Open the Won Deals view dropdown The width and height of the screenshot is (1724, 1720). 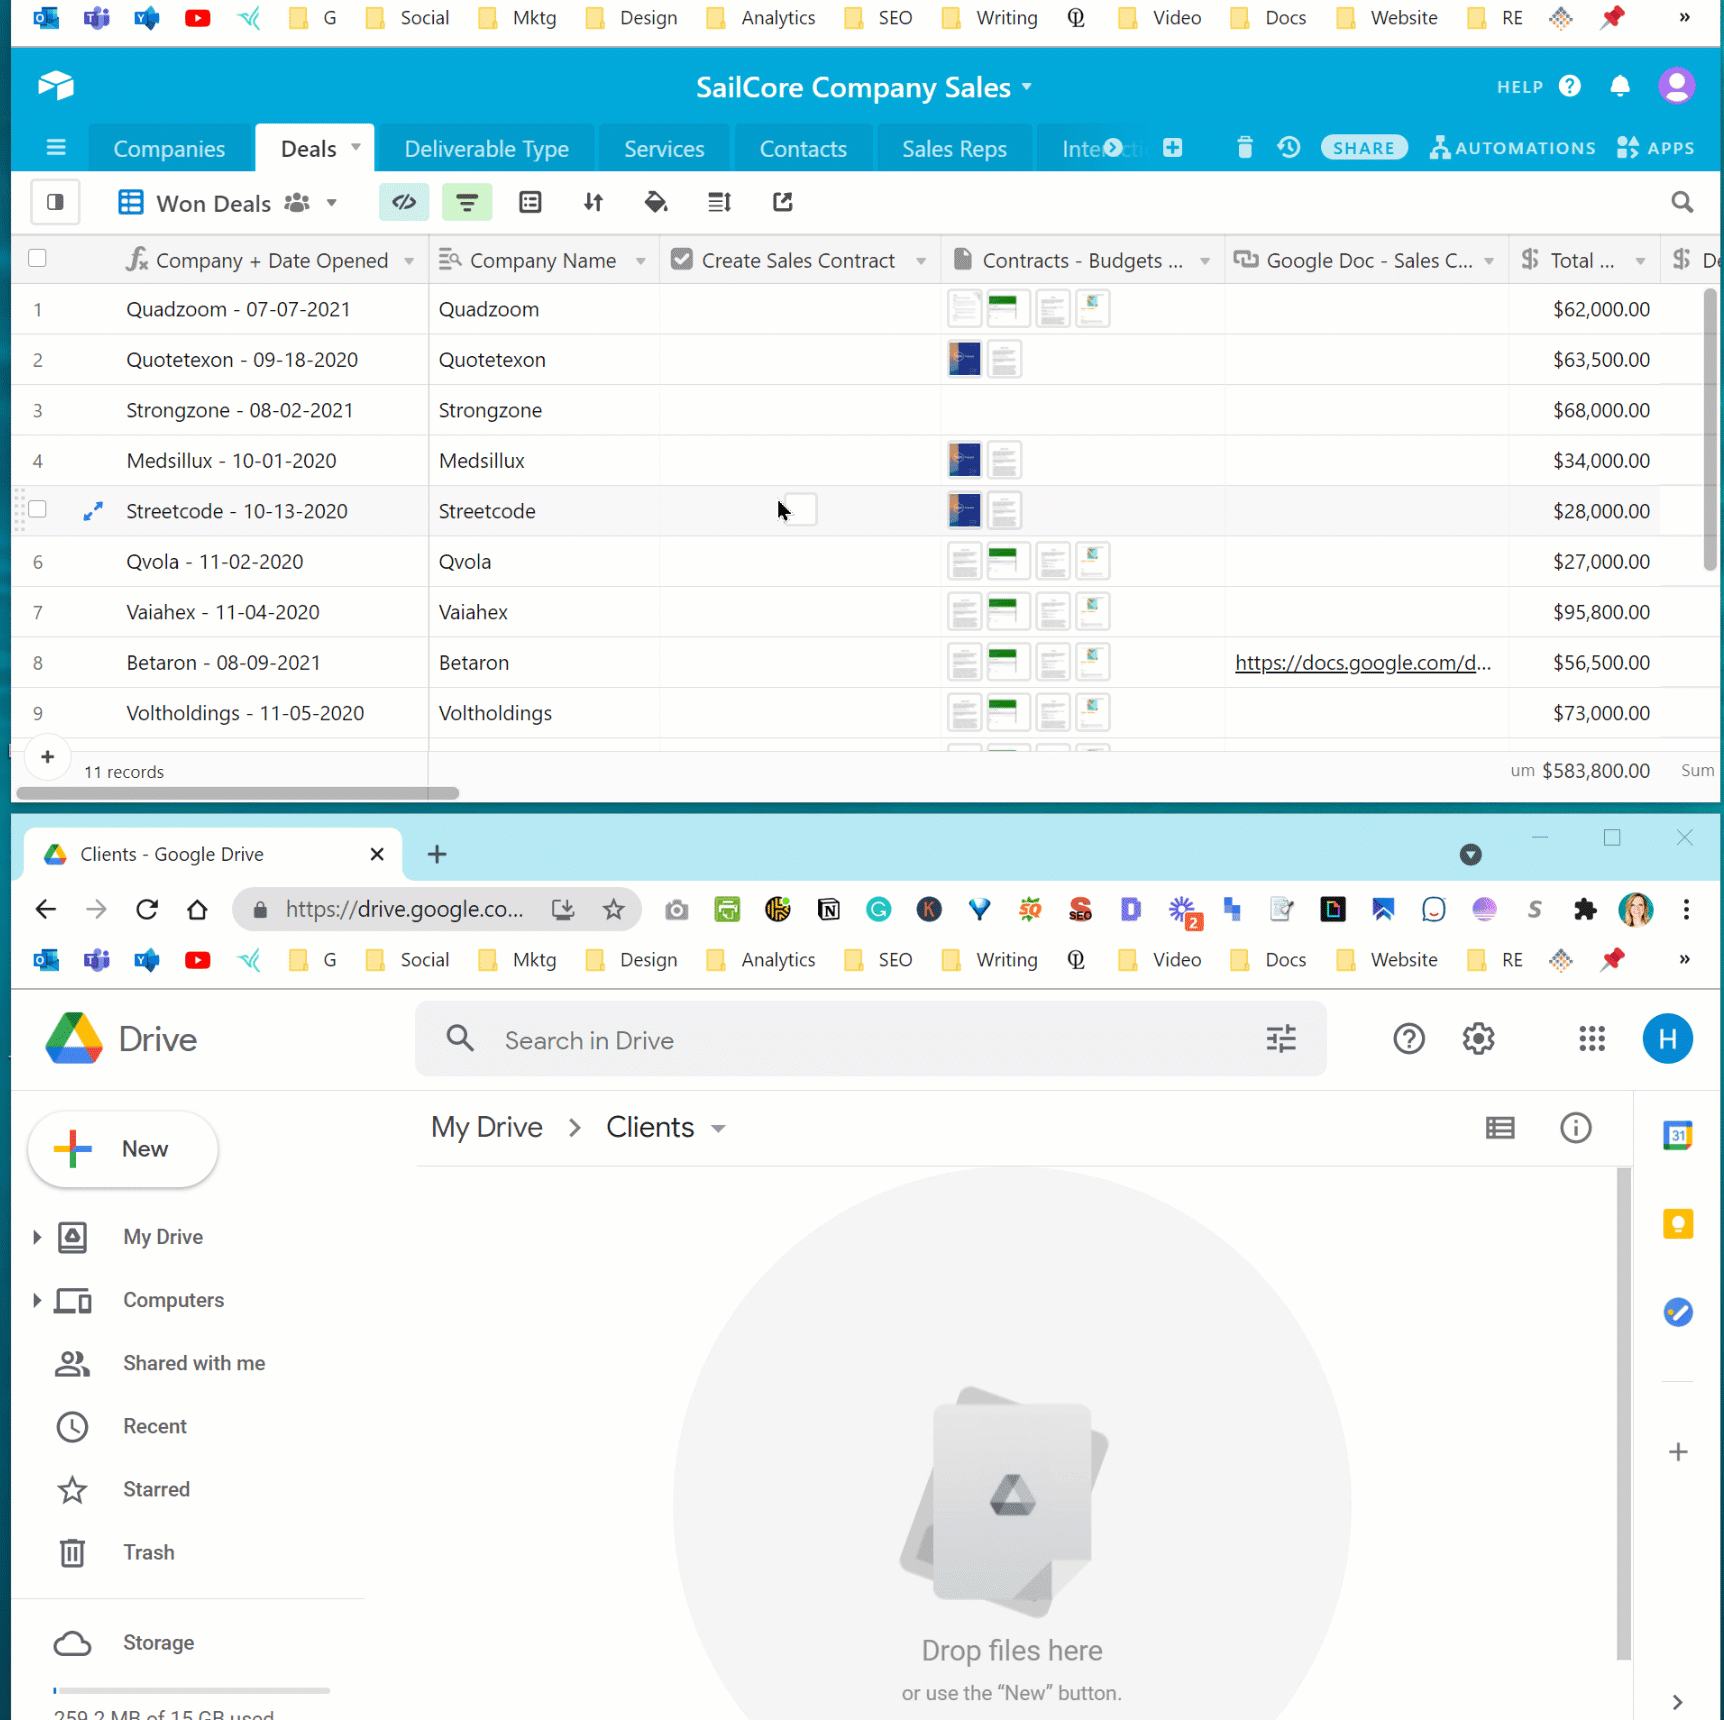pos(330,202)
